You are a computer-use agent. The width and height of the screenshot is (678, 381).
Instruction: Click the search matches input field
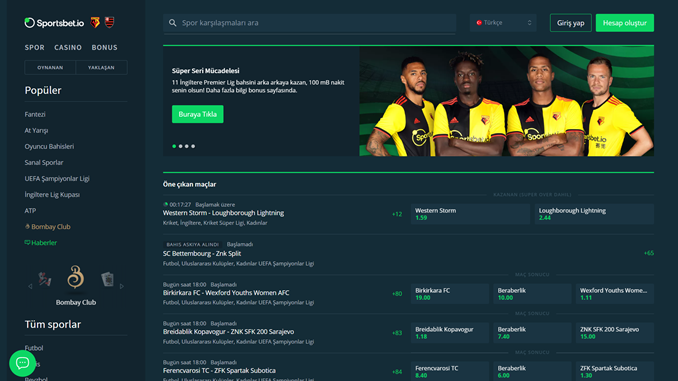click(309, 23)
